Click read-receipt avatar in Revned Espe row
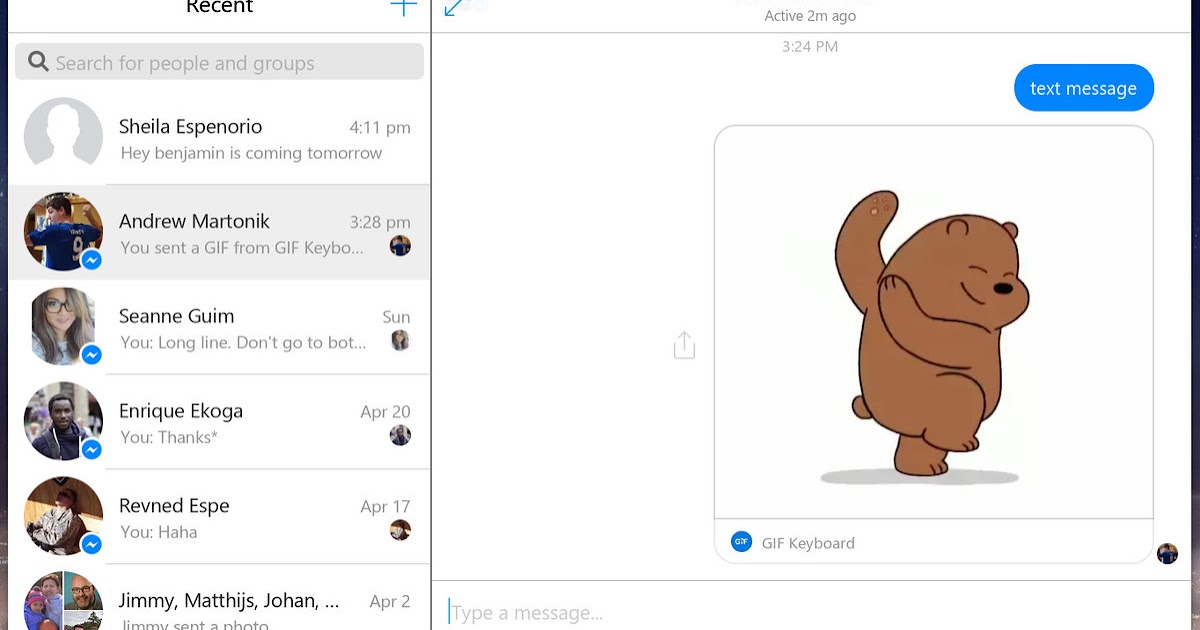Viewport: 1200px width, 630px height. point(400,530)
